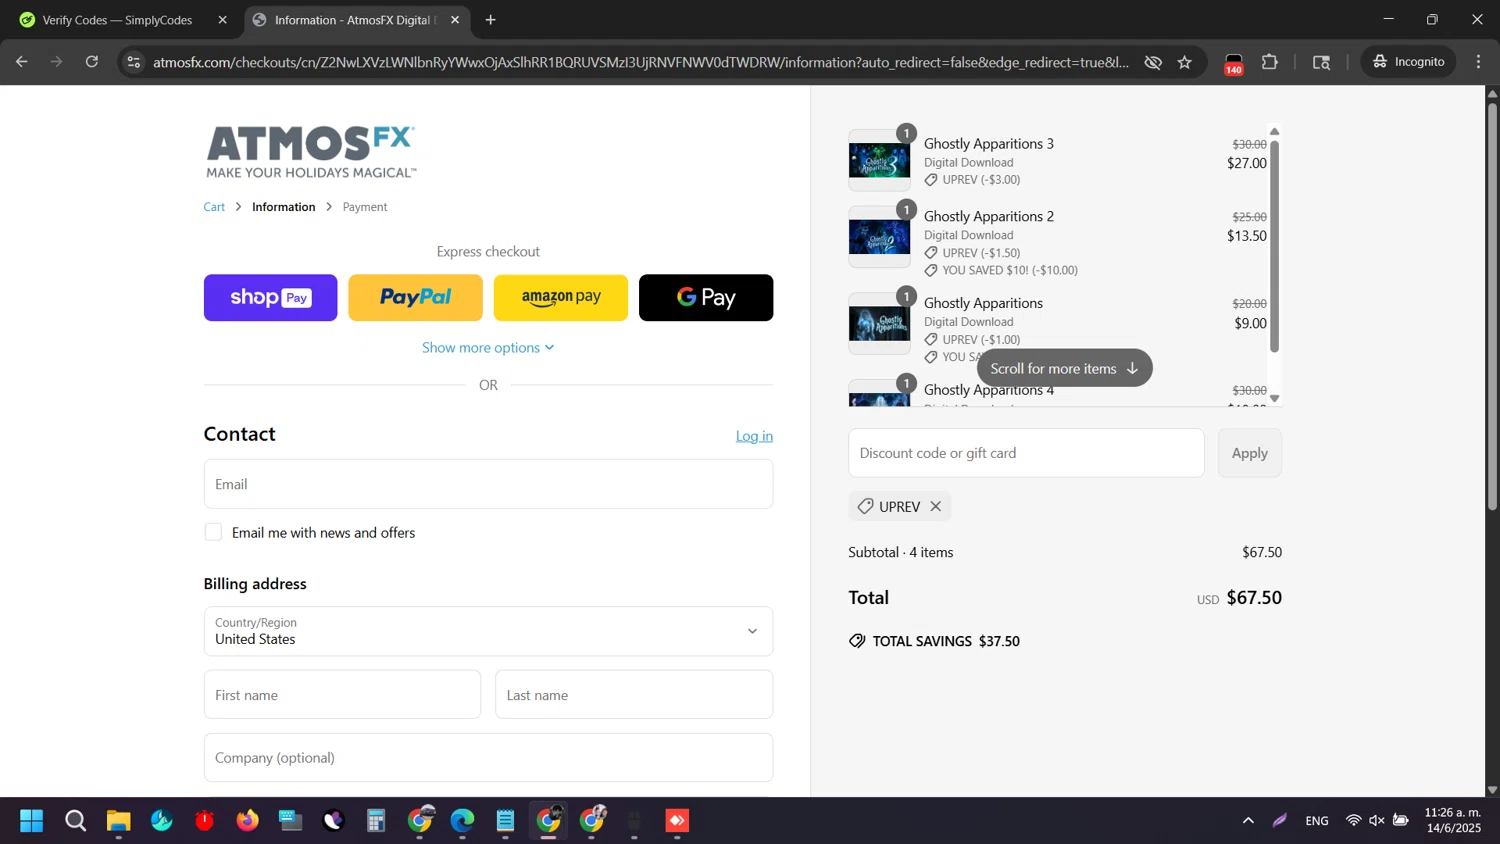The width and height of the screenshot is (1500, 844).
Task: Open Microsoft Edge from taskbar
Action: (462, 821)
